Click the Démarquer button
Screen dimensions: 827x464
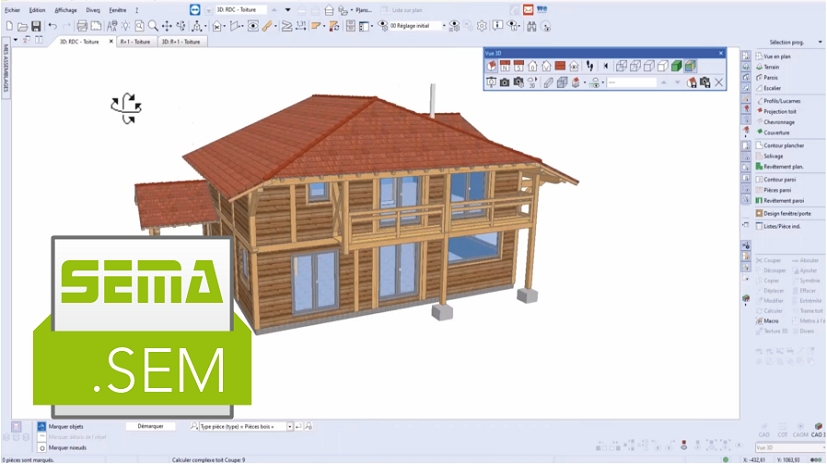[150, 426]
